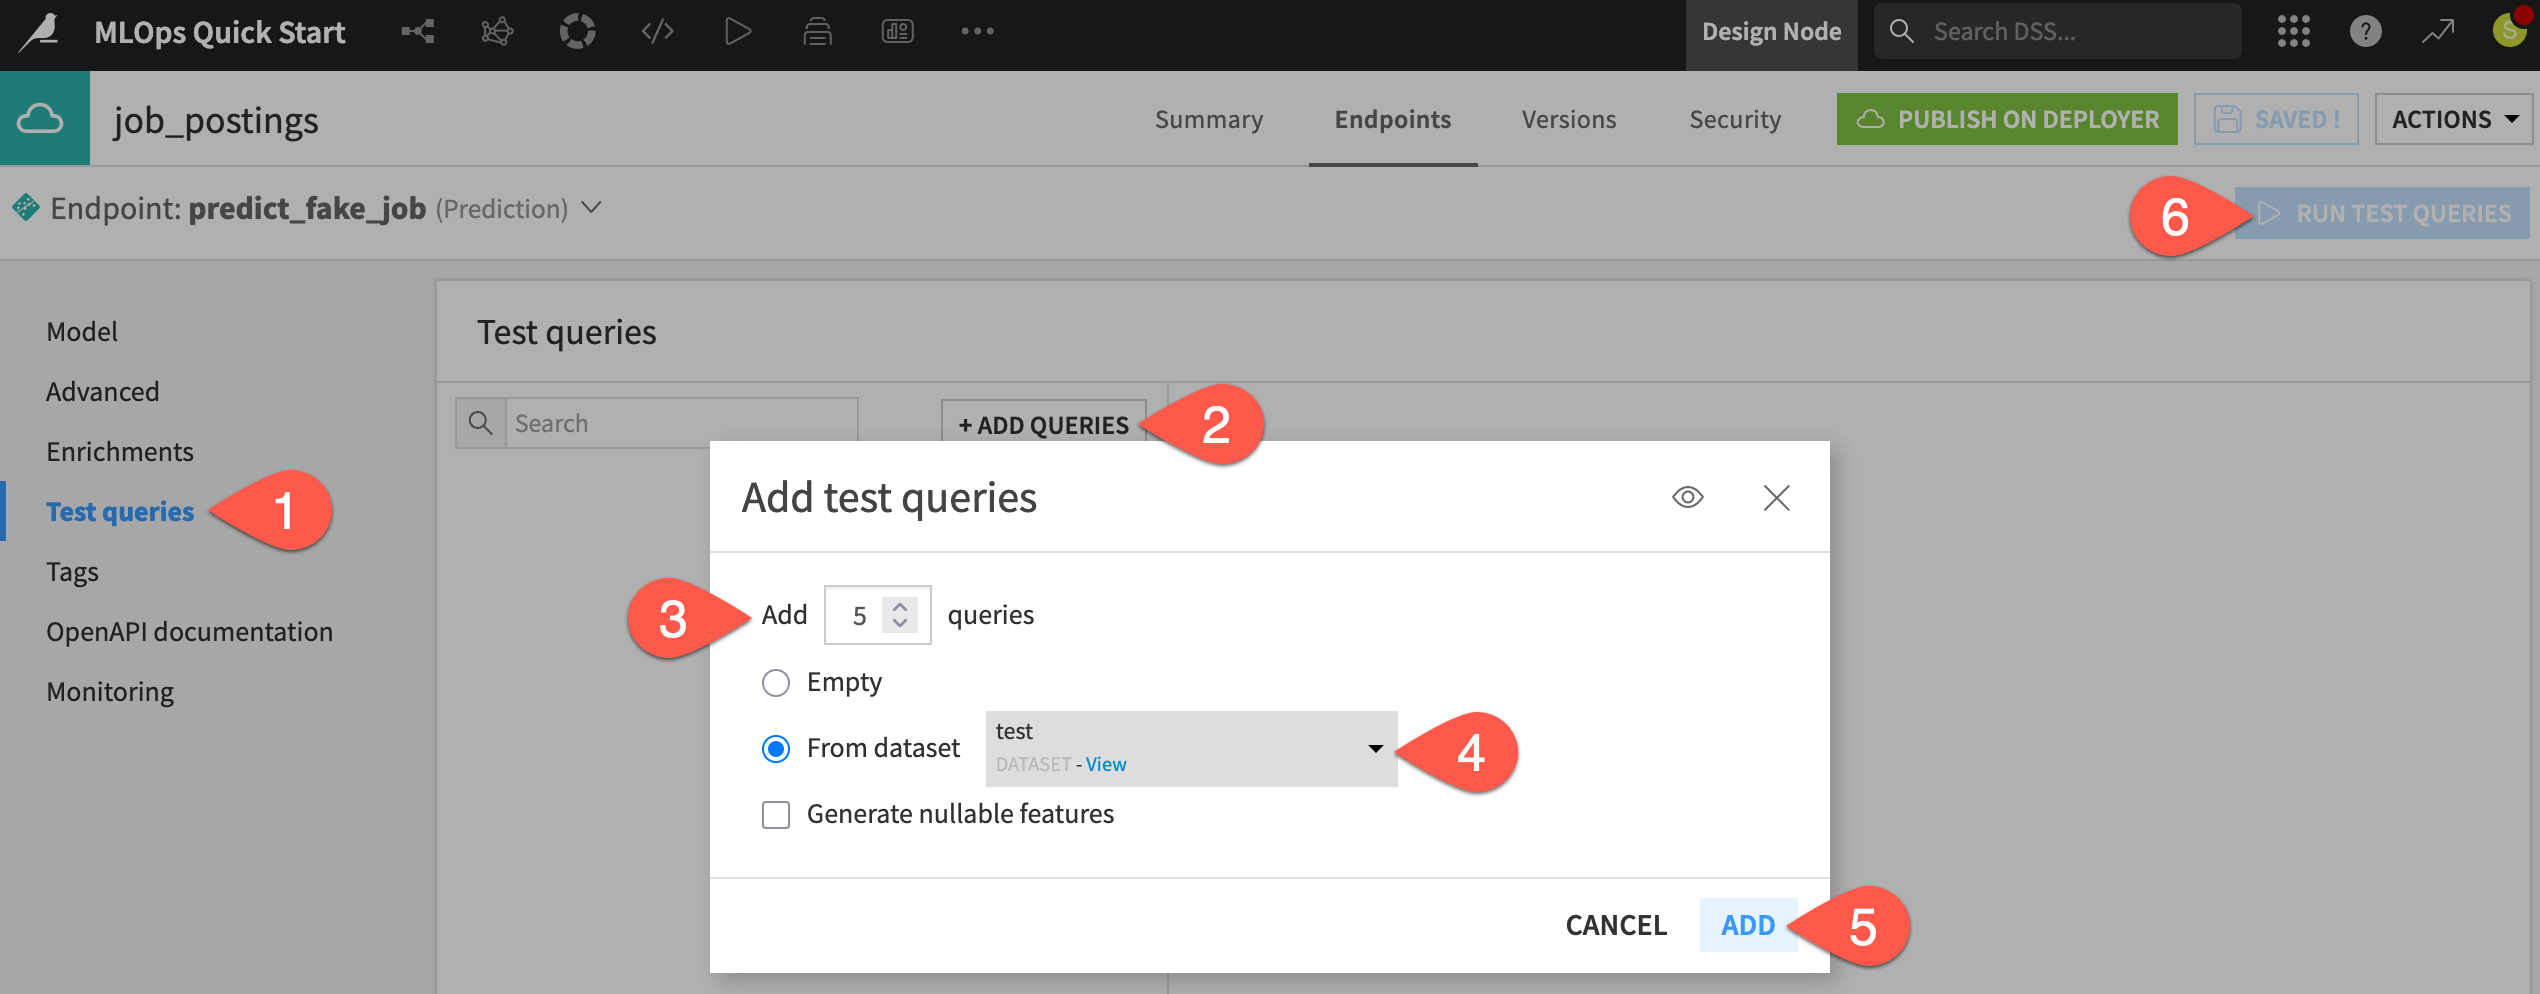Click the jobs play icon in the header

pyautogui.click(x=738, y=31)
